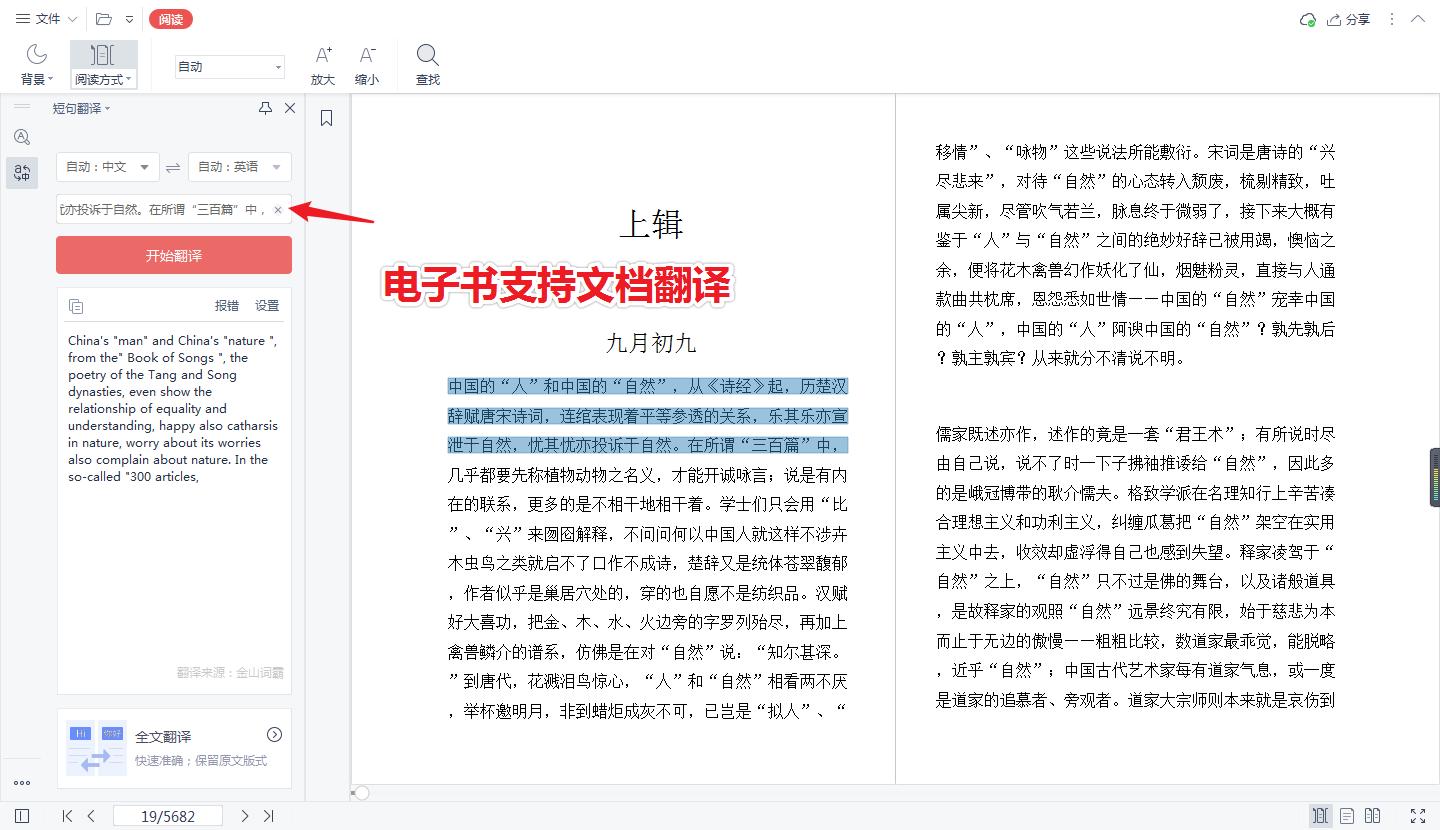Screen dimensions: 1440x830
Task: Zoom in with the 放大 icon
Action: click(322, 56)
